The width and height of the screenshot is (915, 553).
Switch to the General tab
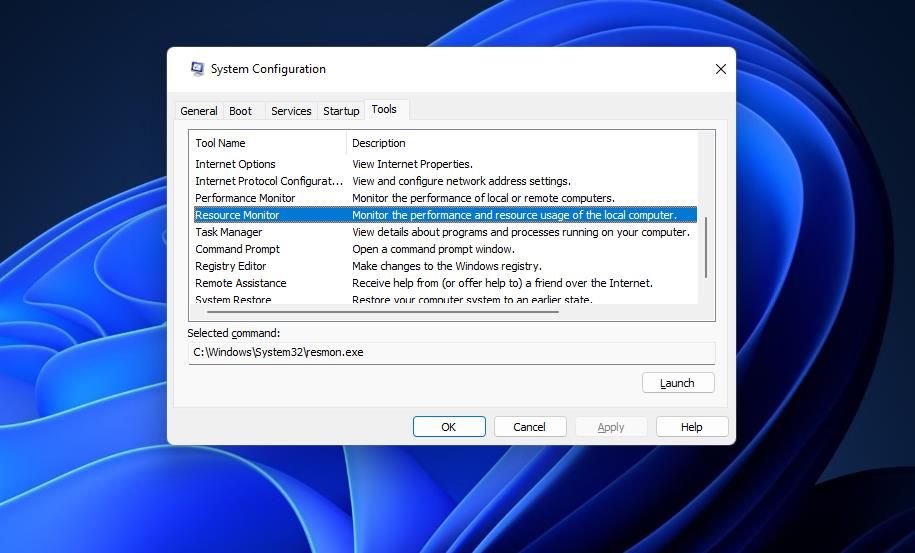pos(199,111)
